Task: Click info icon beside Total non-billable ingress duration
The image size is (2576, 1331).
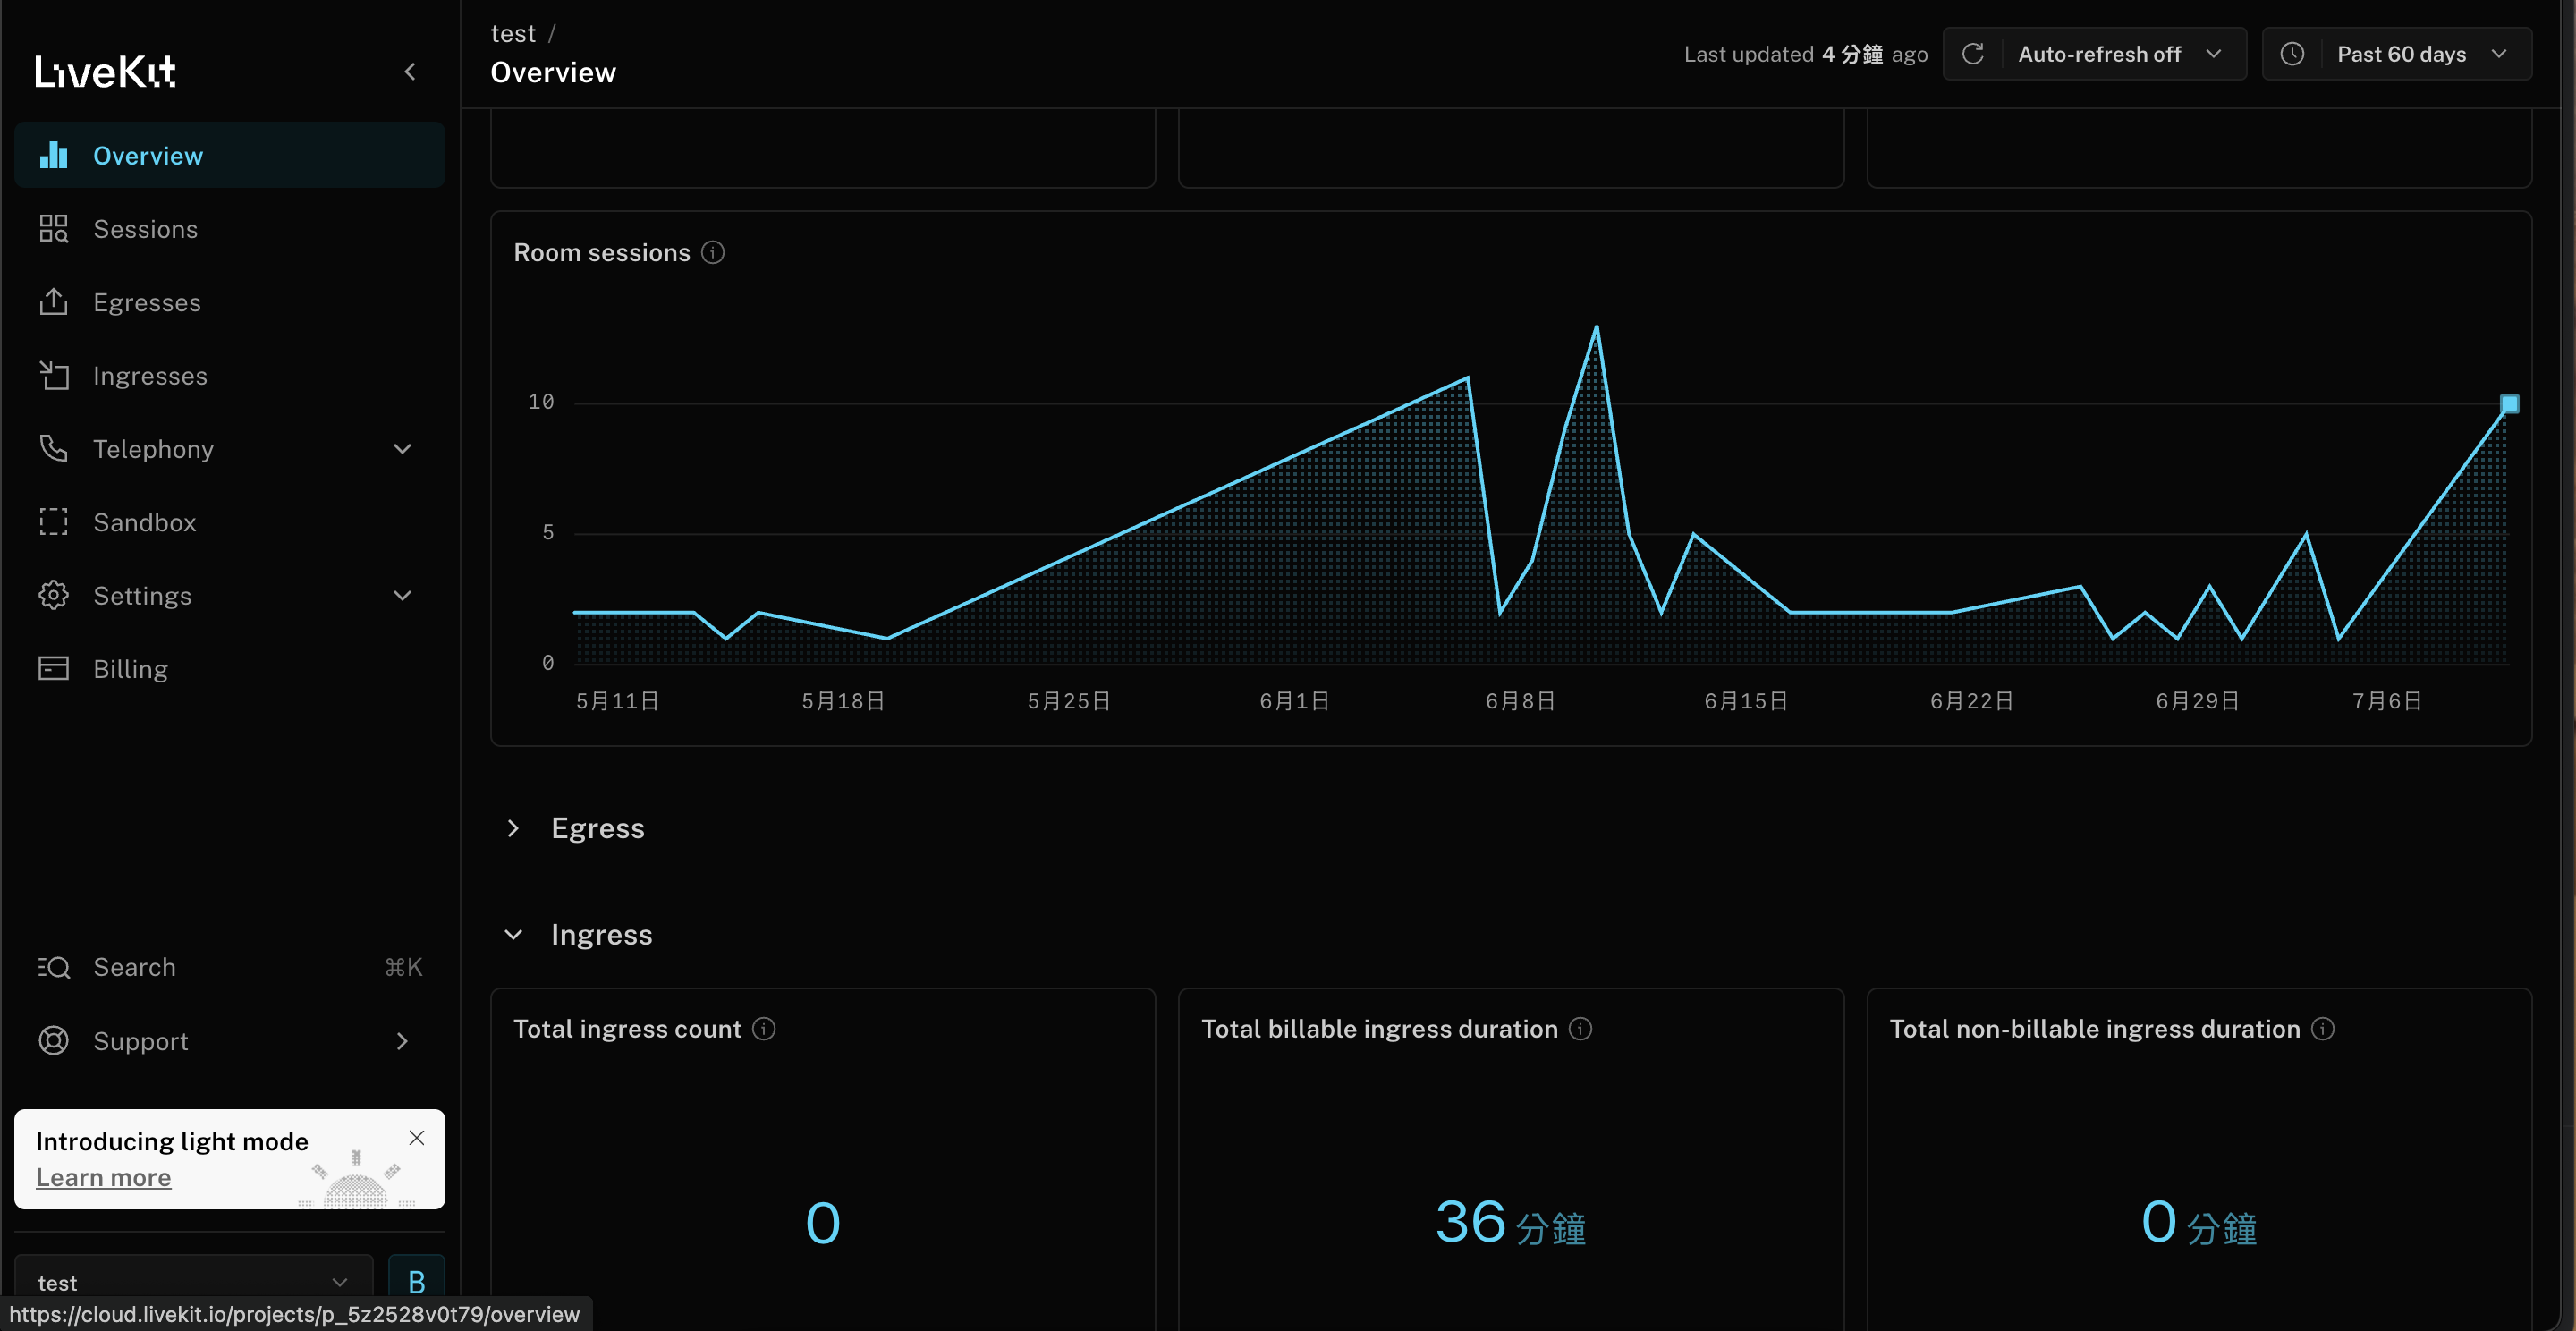Action: pyautogui.click(x=2323, y=1029)
